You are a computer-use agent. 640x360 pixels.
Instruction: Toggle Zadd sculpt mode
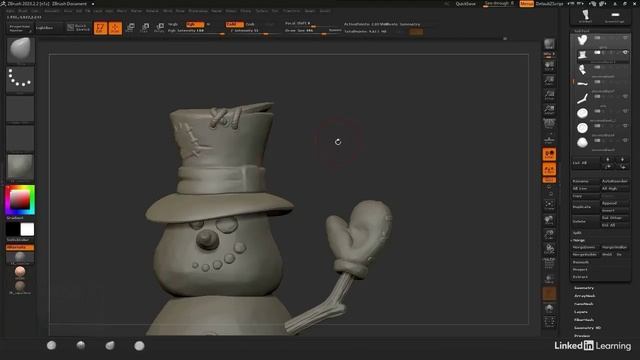234,24
